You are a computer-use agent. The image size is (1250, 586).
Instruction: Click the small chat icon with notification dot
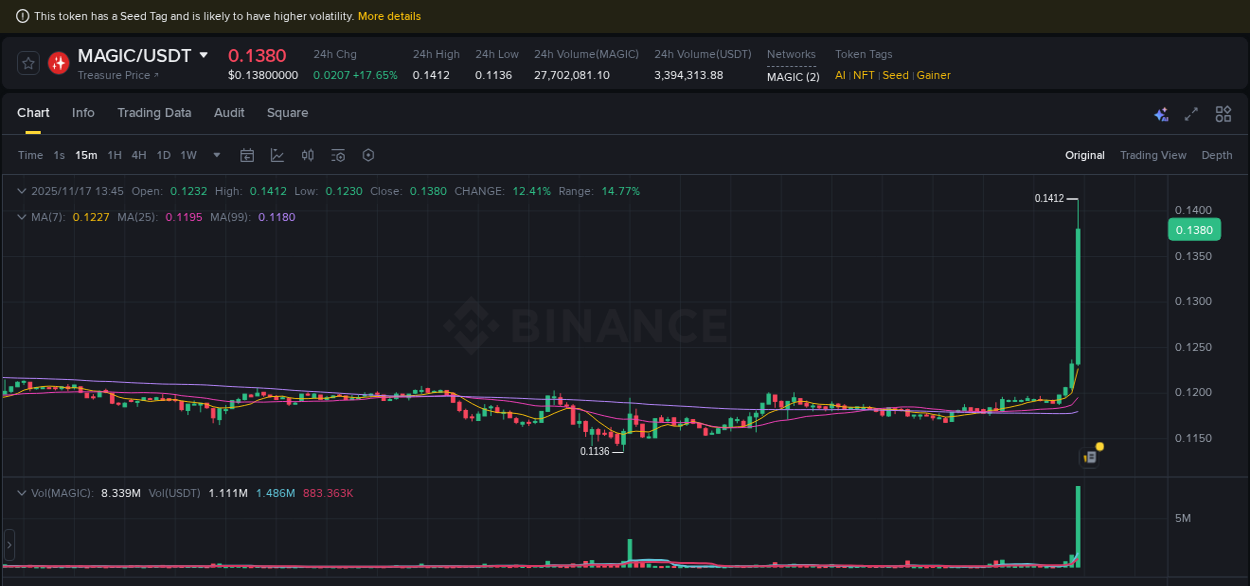[1089, 455]
